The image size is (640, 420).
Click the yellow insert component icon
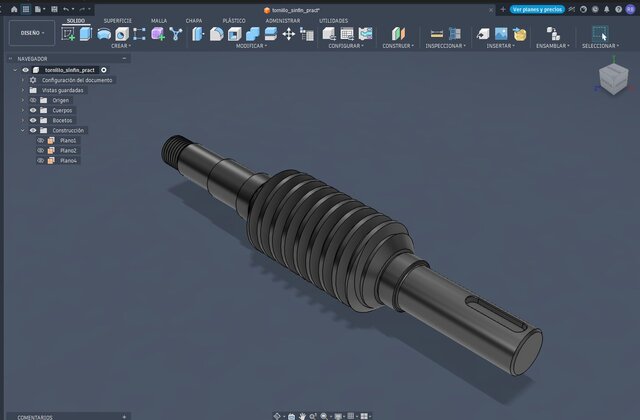(x=520, y=34)
